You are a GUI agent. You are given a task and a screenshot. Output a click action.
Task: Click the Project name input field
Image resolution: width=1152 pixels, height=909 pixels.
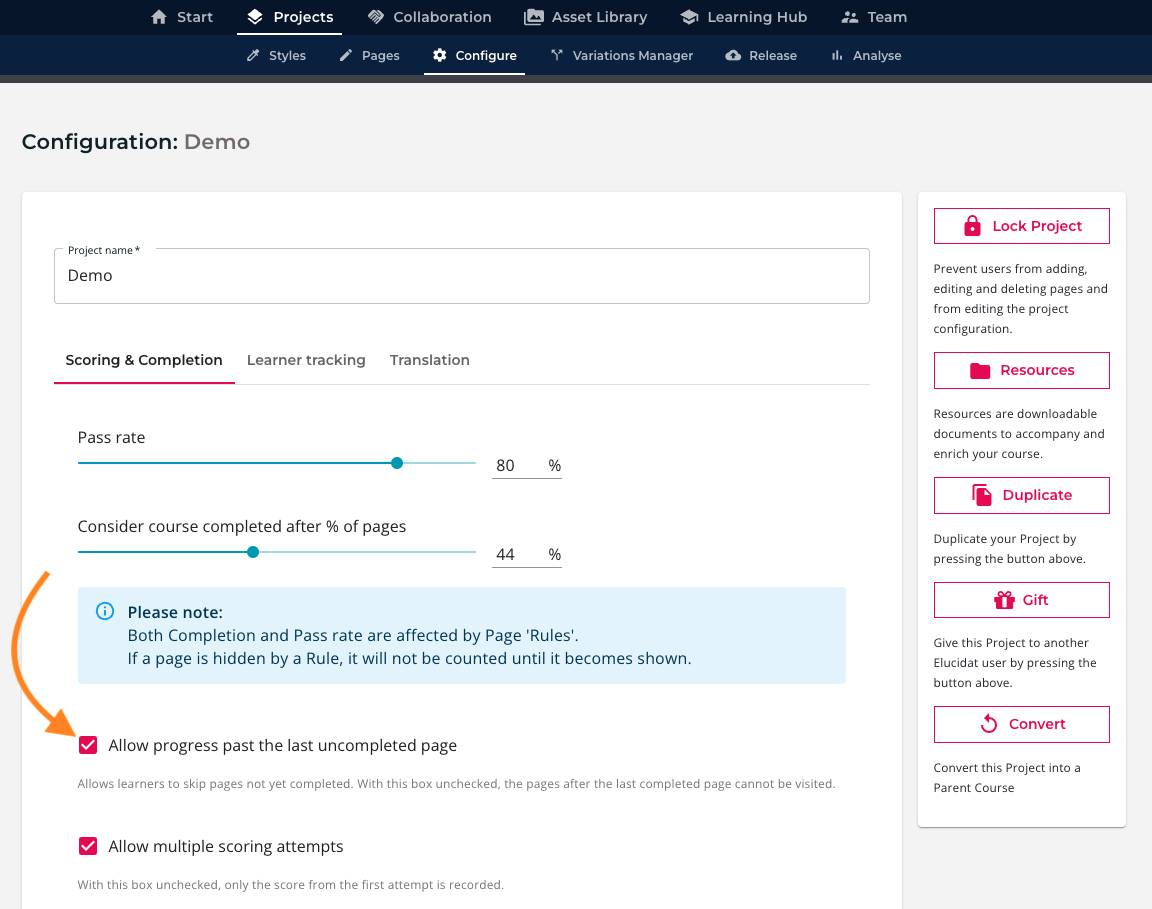pyautogui.click(x=461, y=276)
